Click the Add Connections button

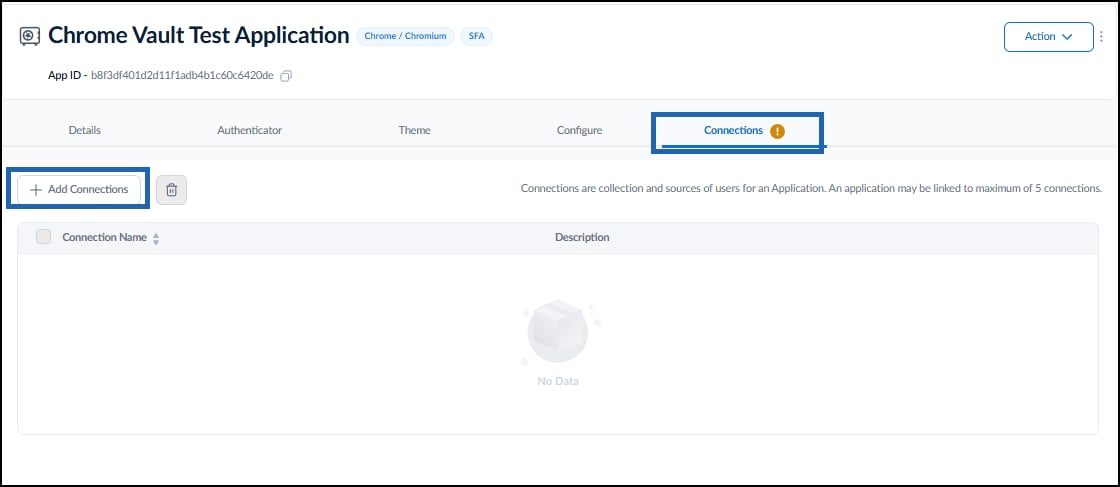pos(79,189)
